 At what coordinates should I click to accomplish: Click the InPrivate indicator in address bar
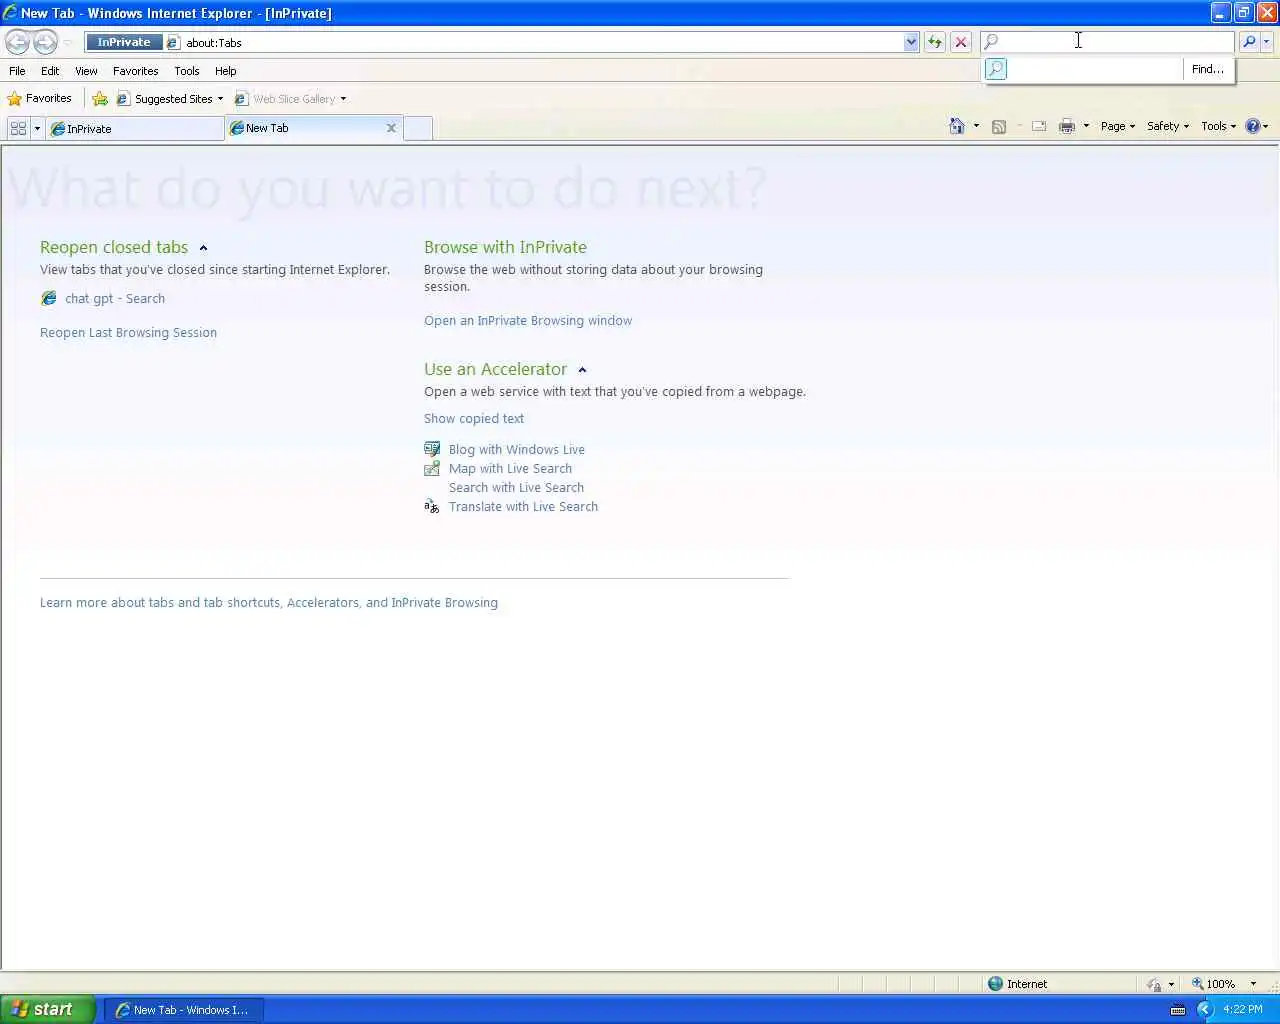tap(124, 42)
